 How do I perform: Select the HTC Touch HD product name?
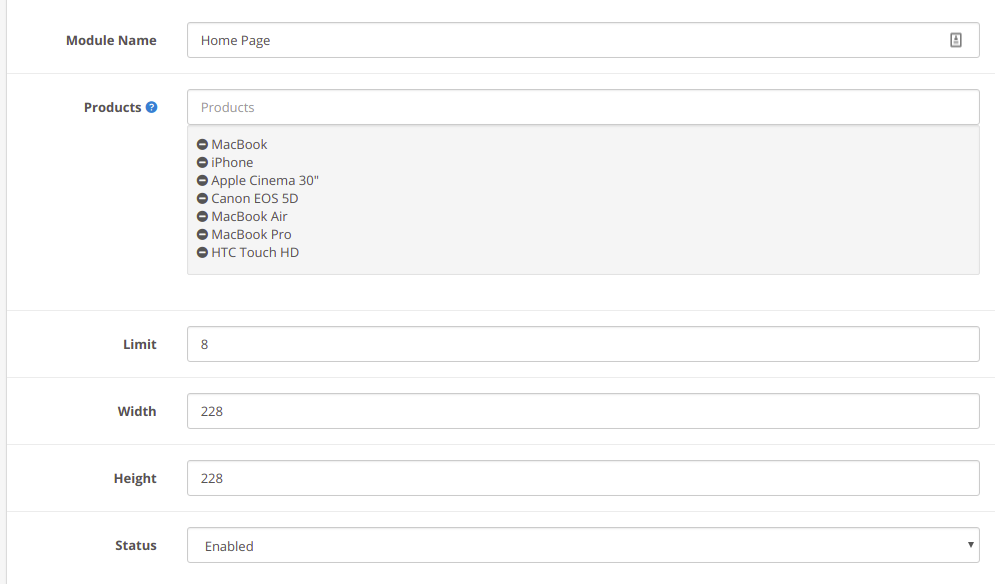(x=255, y=253)
